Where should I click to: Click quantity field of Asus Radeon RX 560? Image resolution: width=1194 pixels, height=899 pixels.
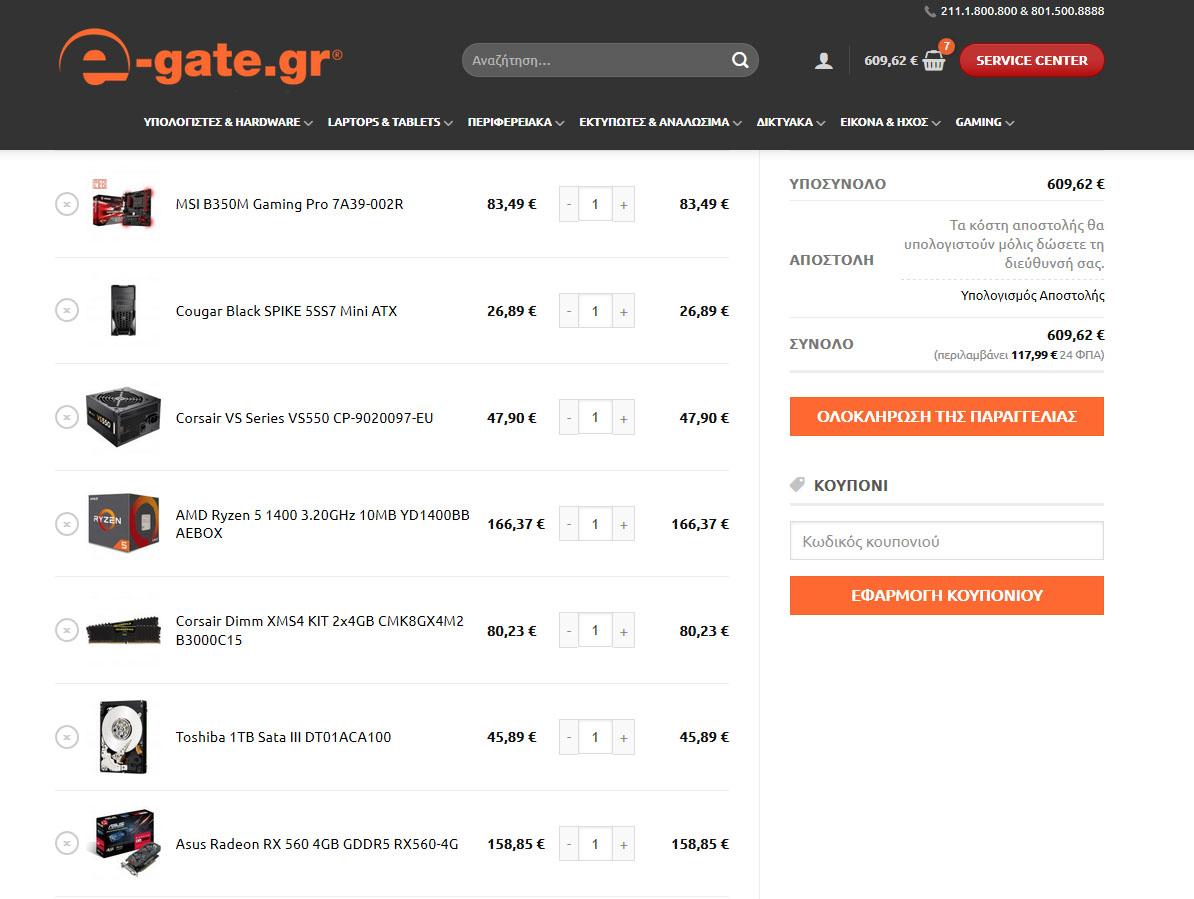tap(595, 844)
